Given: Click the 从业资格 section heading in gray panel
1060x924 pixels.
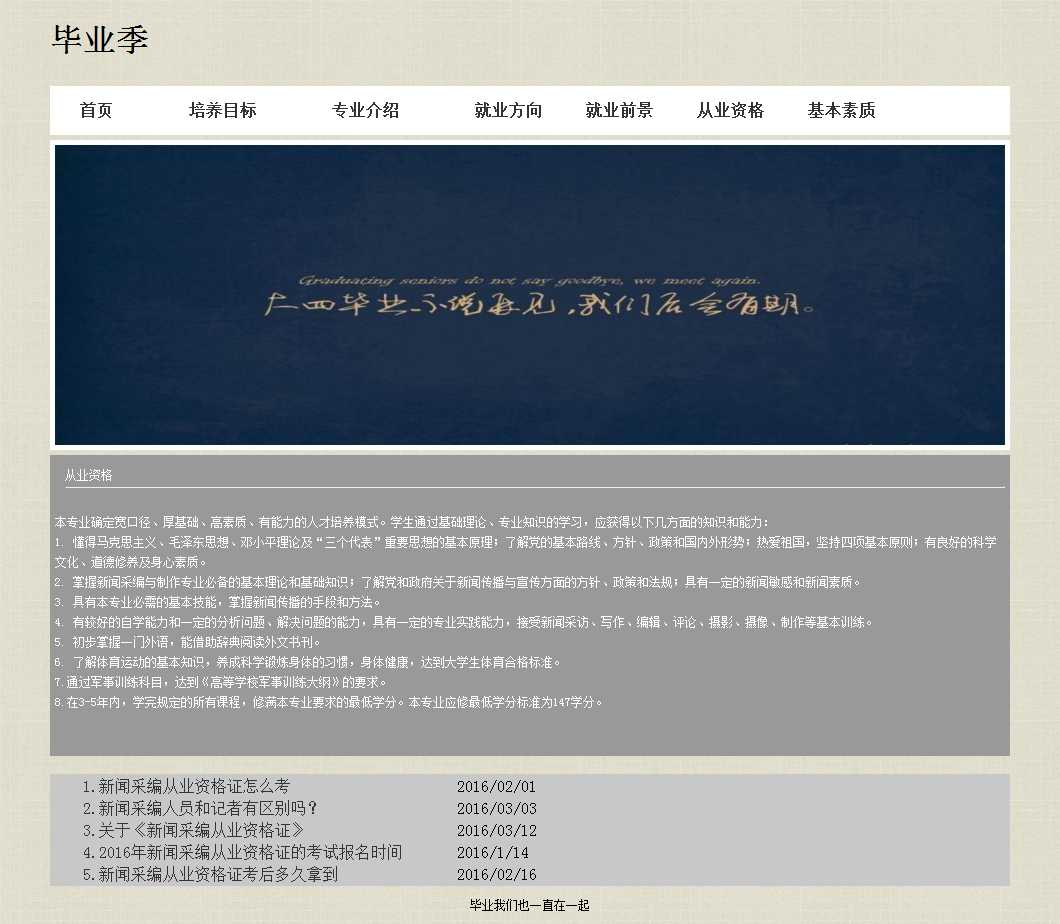Looking at the screenshot, I should point(89,476).
